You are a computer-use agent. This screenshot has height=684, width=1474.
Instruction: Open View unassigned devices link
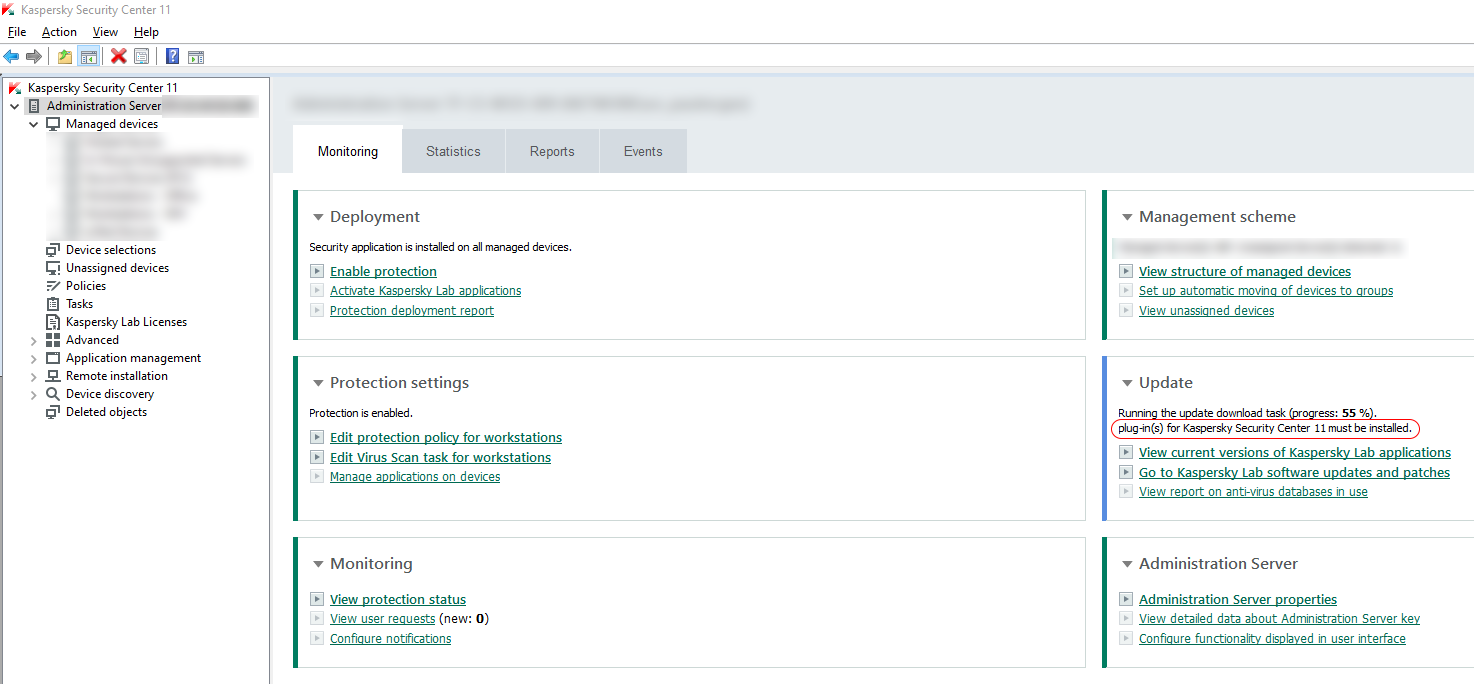point(1206,311)
